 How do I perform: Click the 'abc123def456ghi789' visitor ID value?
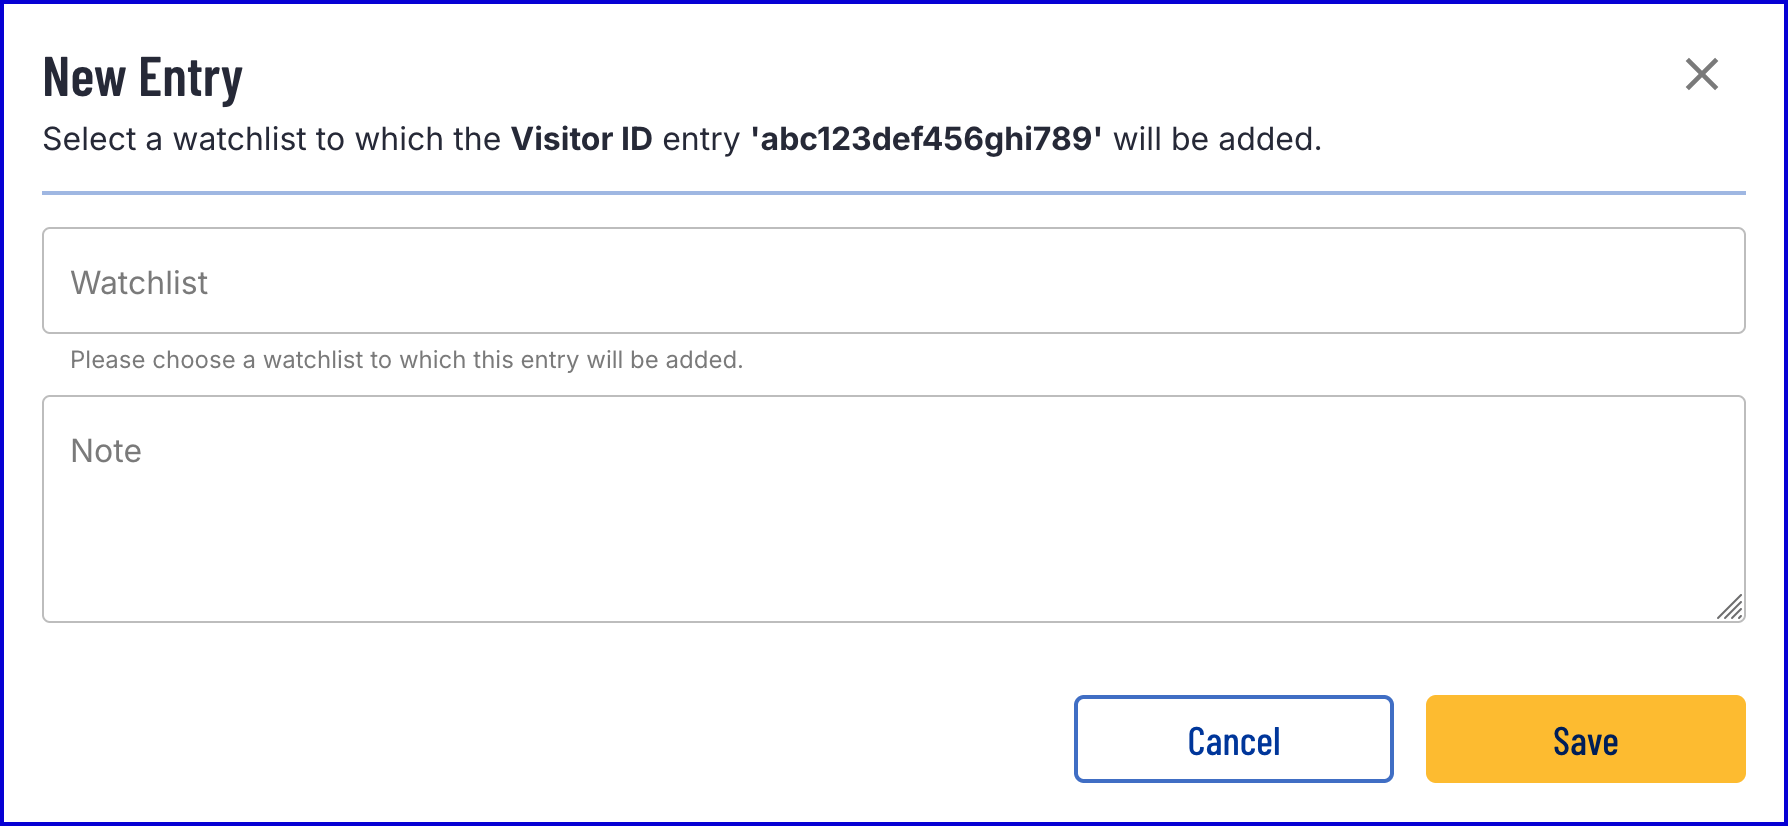click(x=926, y=139)
